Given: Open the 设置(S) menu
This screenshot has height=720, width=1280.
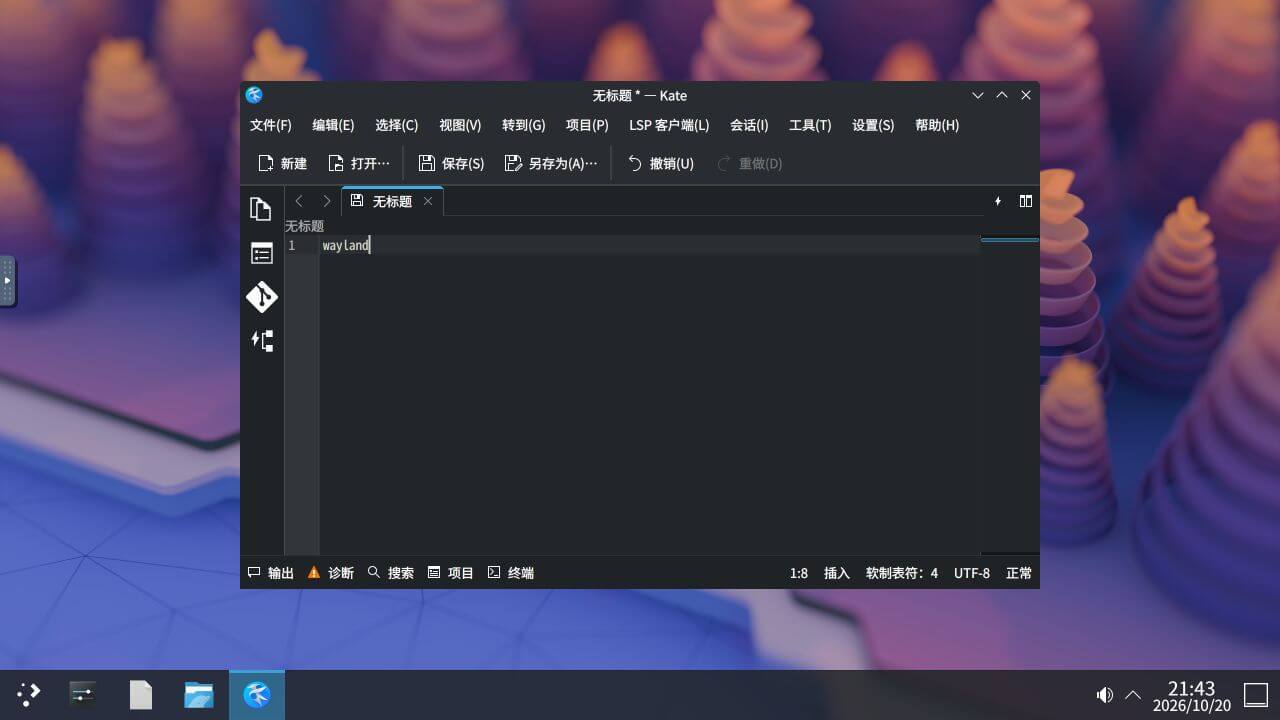Looking at the screenshot, I should (873, 125).
